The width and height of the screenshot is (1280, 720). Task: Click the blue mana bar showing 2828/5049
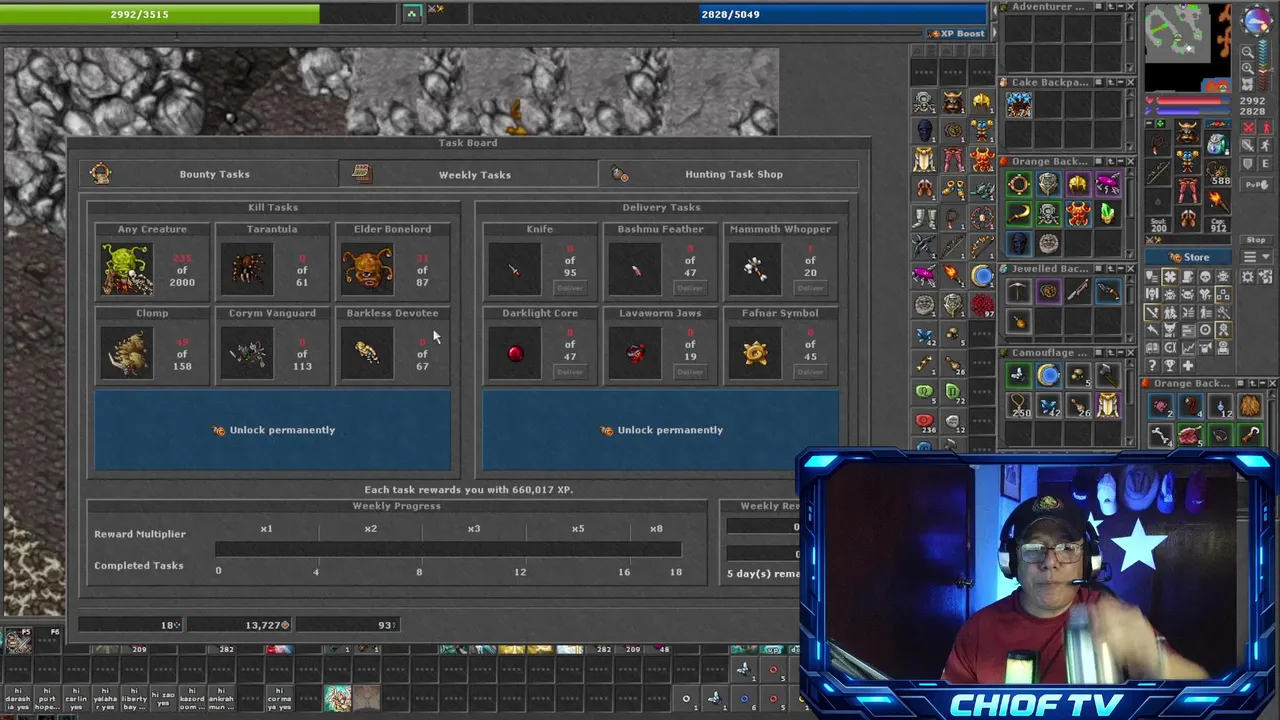coord(730,14)
